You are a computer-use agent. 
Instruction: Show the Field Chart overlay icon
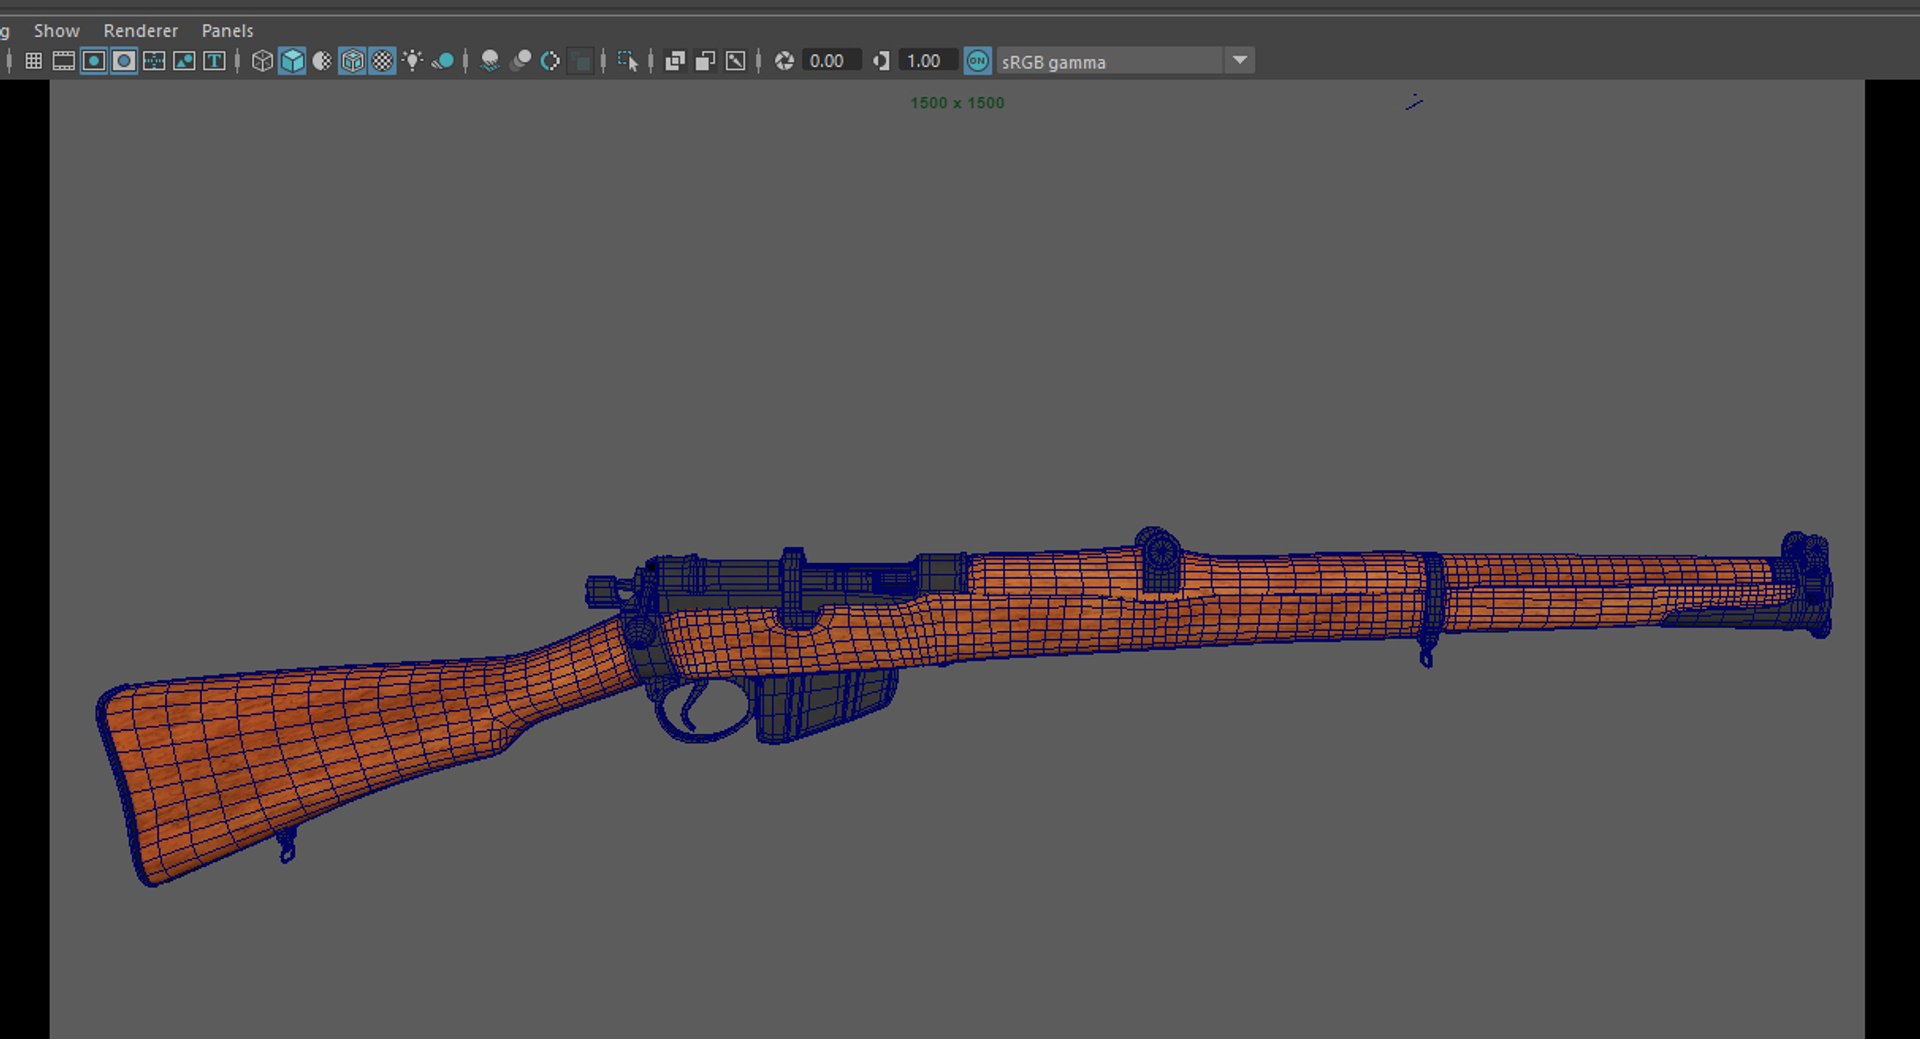tap(154, 61)
